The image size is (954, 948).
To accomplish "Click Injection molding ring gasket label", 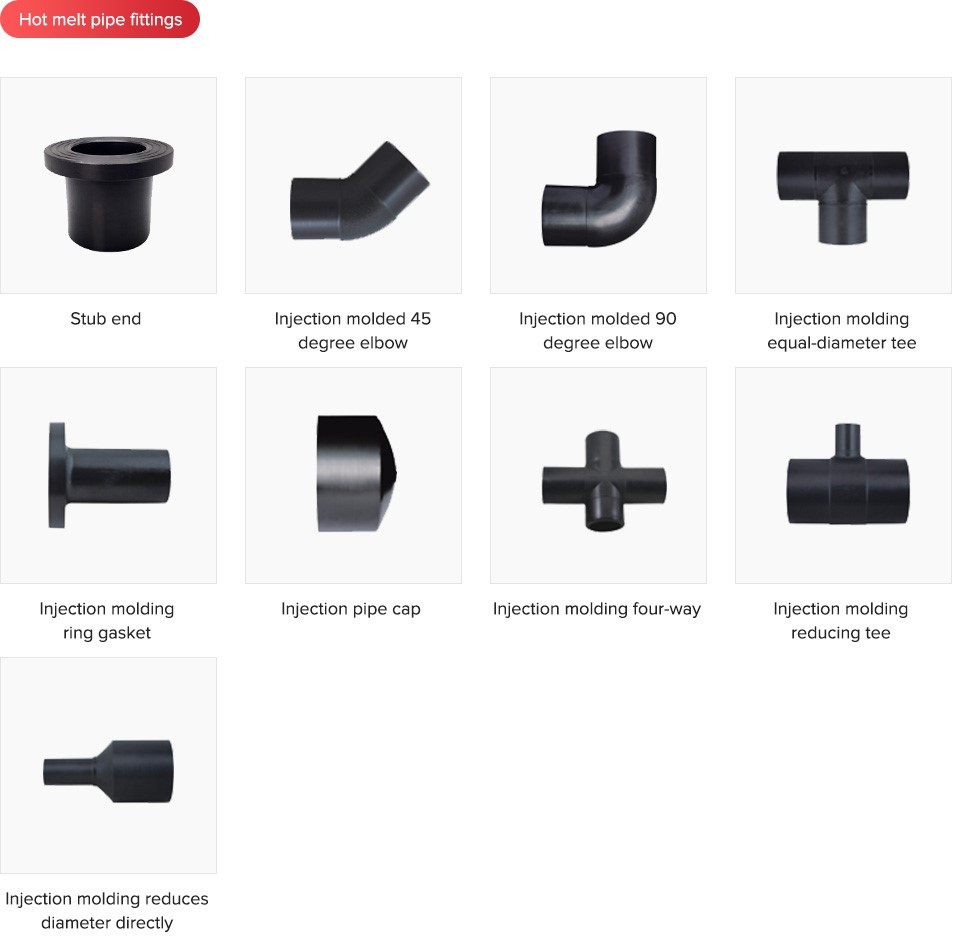I will (107, 621).
